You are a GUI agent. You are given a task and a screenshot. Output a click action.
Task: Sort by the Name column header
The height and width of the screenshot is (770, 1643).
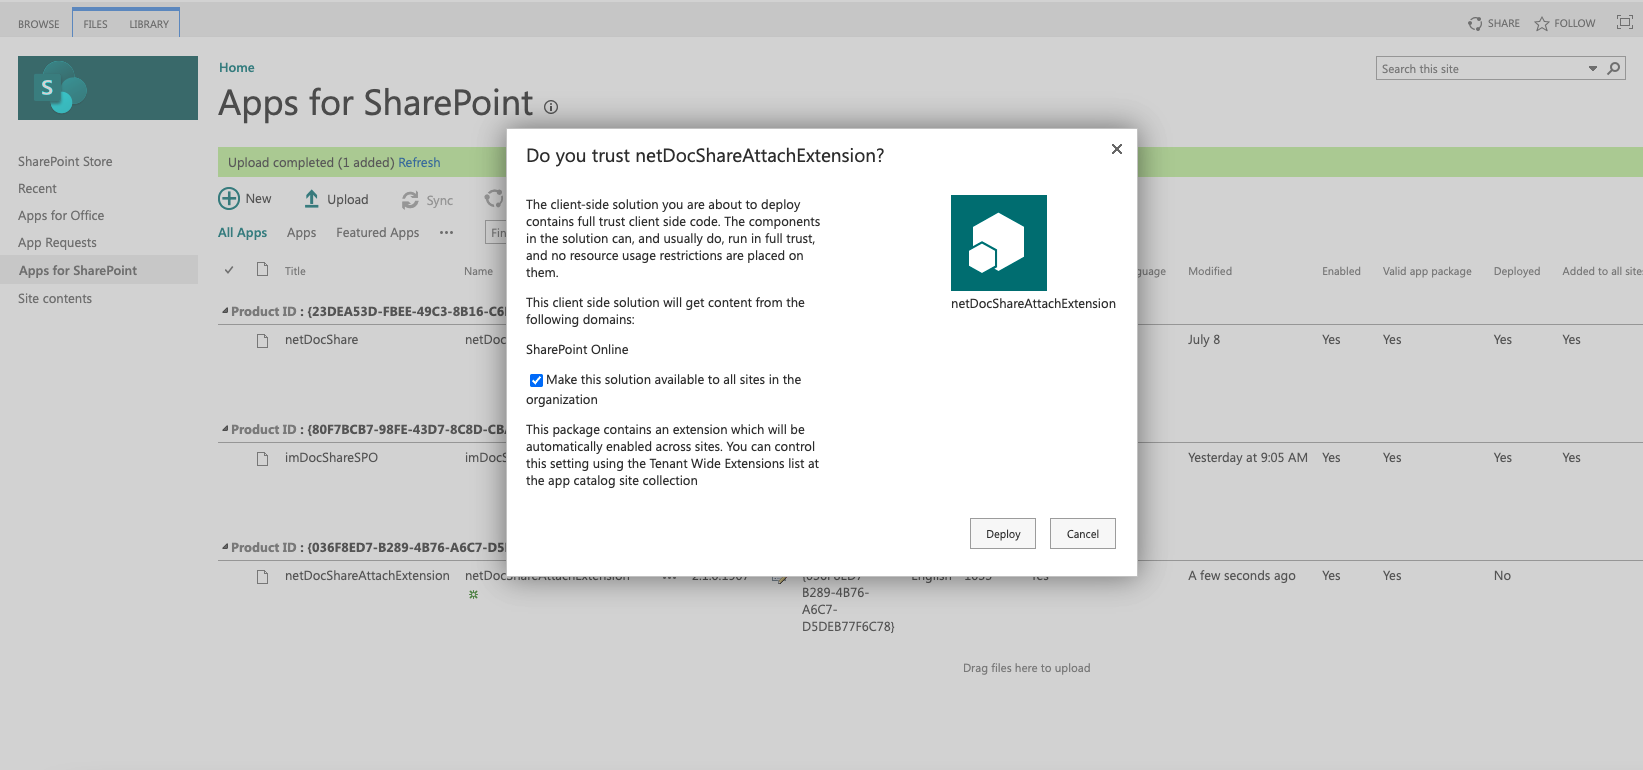[478, 271]
